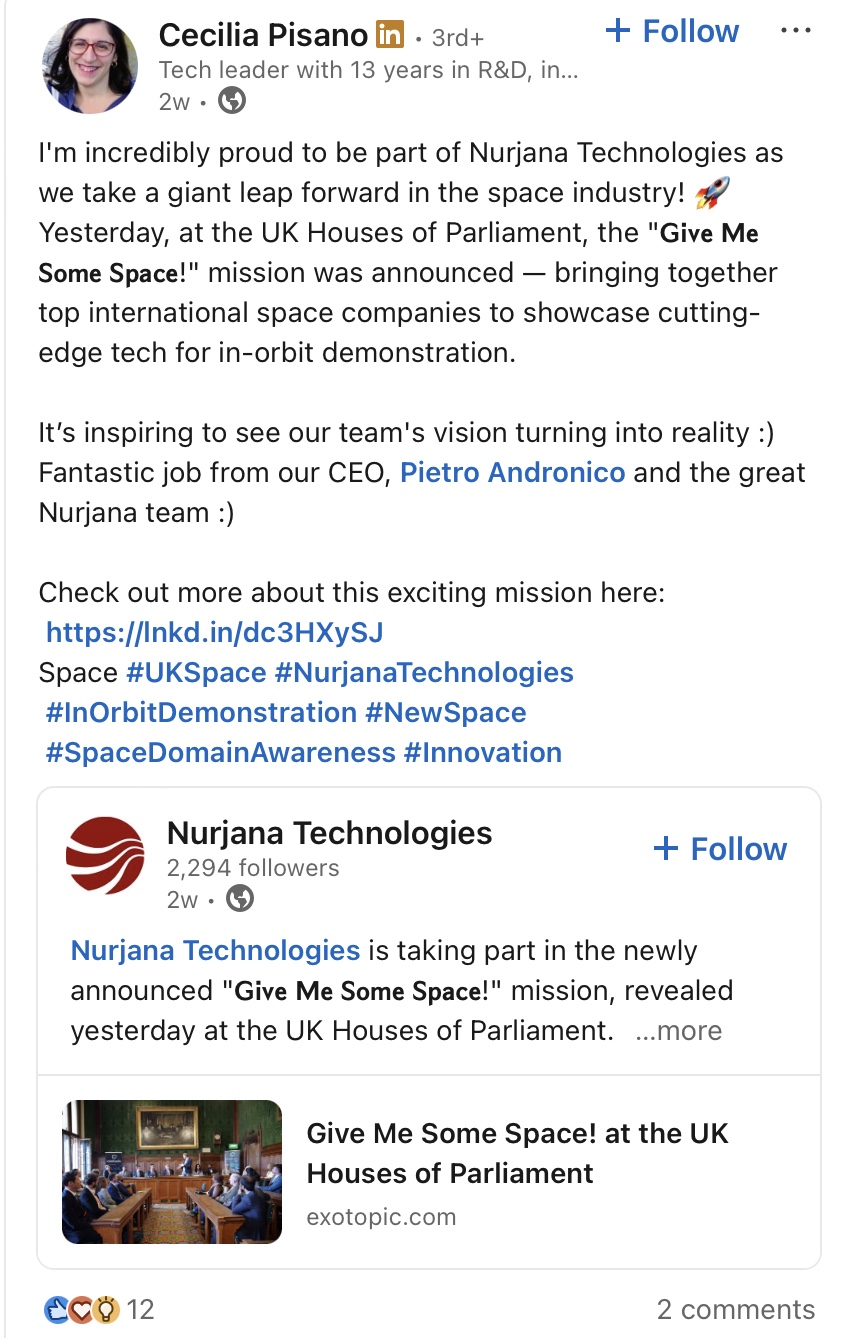847x1338 pixels.
Task: Open the #InOrbitDemonstration hashtag
Action: click(x=201, y=712)
